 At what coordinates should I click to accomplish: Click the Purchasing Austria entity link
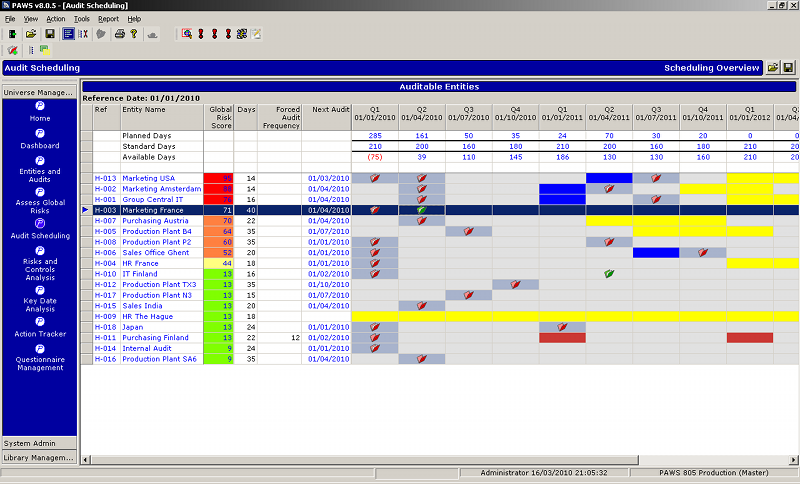click(x=156, y=221)
